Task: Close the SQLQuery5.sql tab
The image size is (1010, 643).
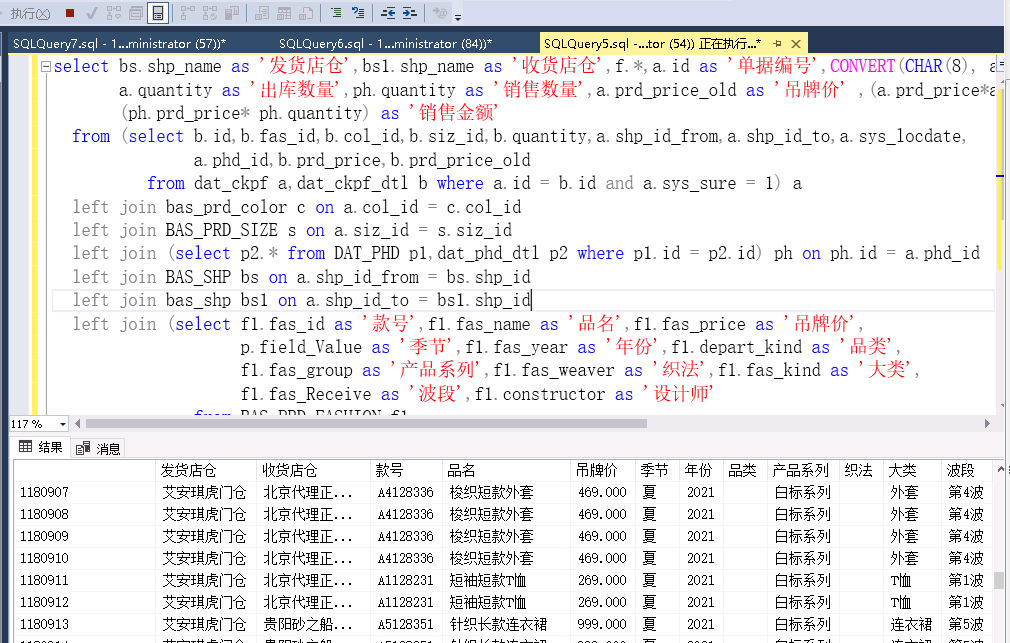Action: pos(796,44)
